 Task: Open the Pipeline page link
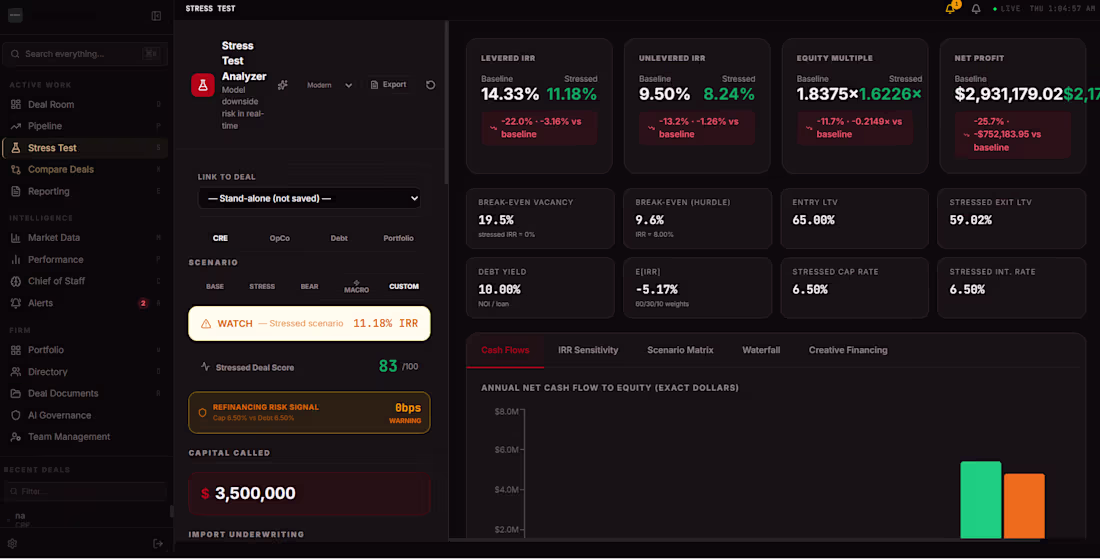86,126
